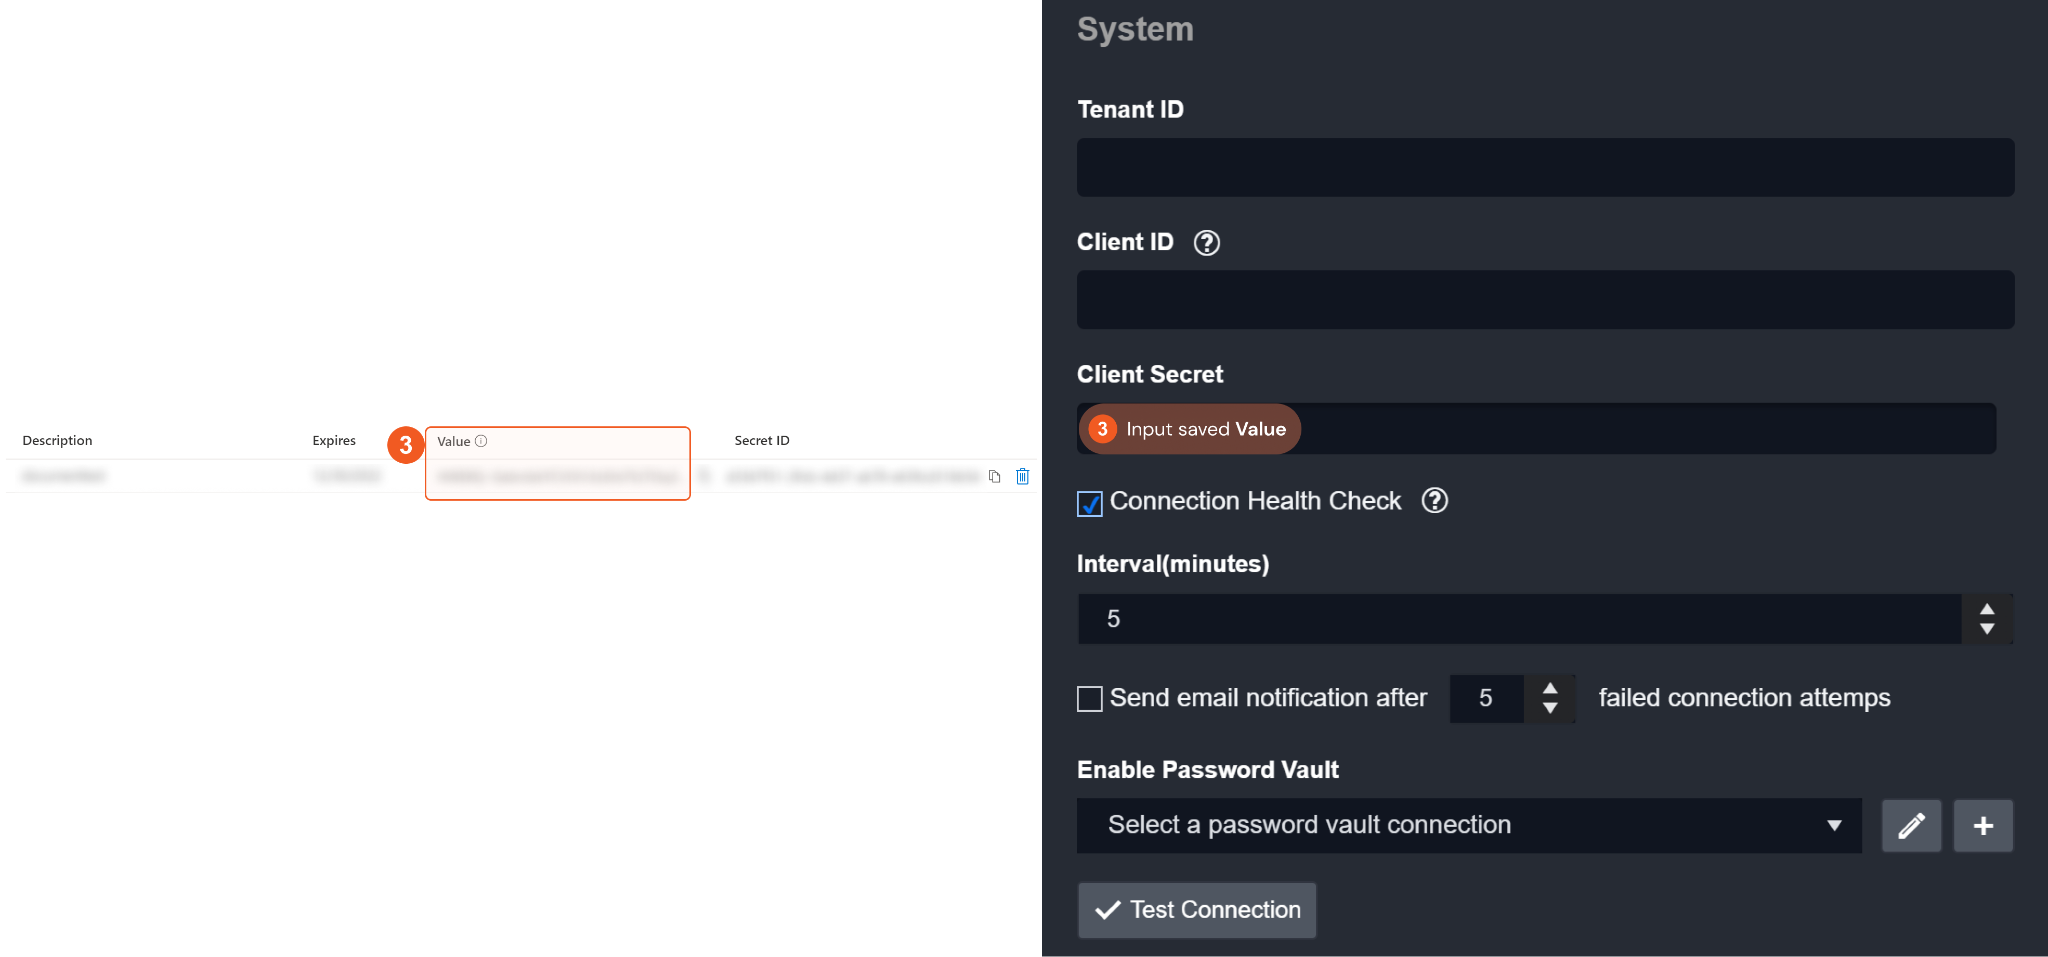
Task: Enable the Send email notification checkbox
Action: point(1090,699)
